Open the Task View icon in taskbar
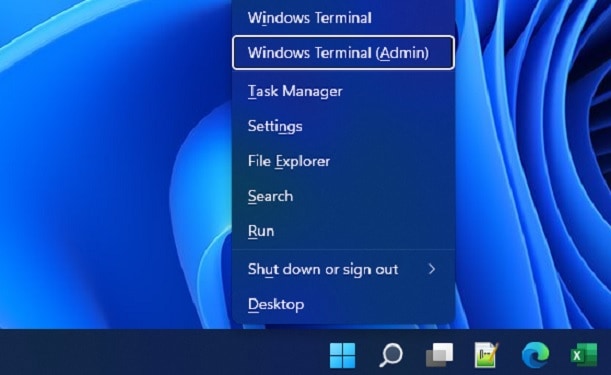The image size is (611, 375). point(439,355)
